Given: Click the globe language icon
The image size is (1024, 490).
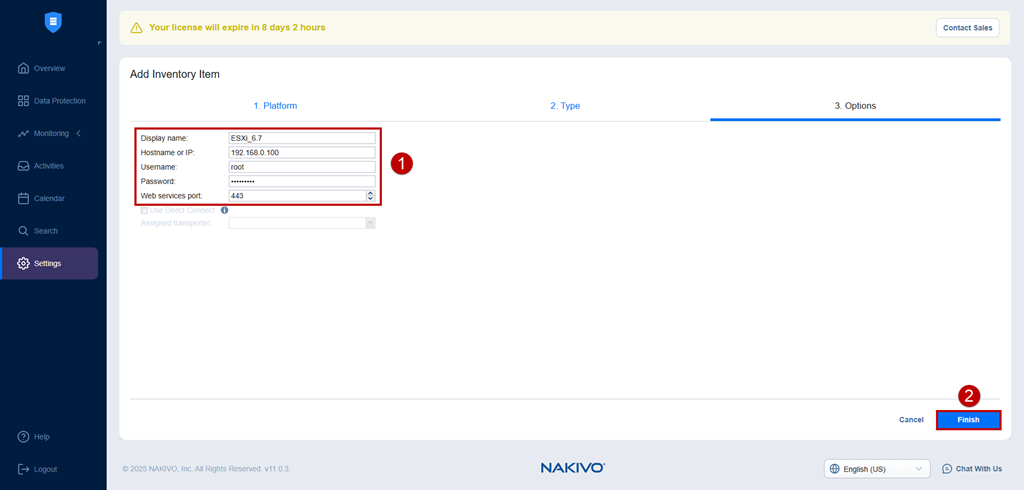Looking at the screenshot, I should point(834,468).
